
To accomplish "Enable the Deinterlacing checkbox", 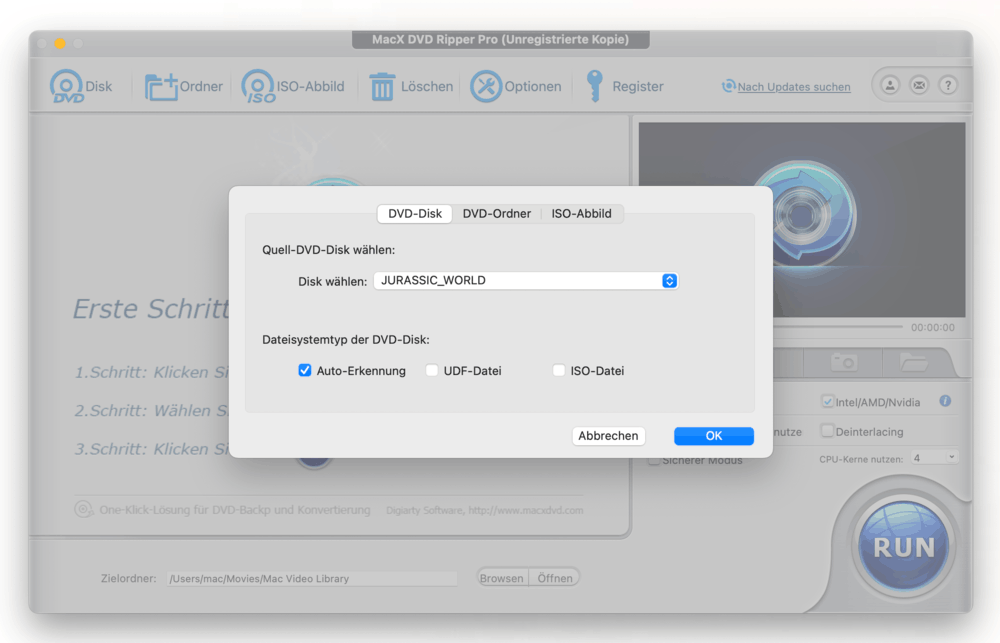I will [x=827, y=431].
